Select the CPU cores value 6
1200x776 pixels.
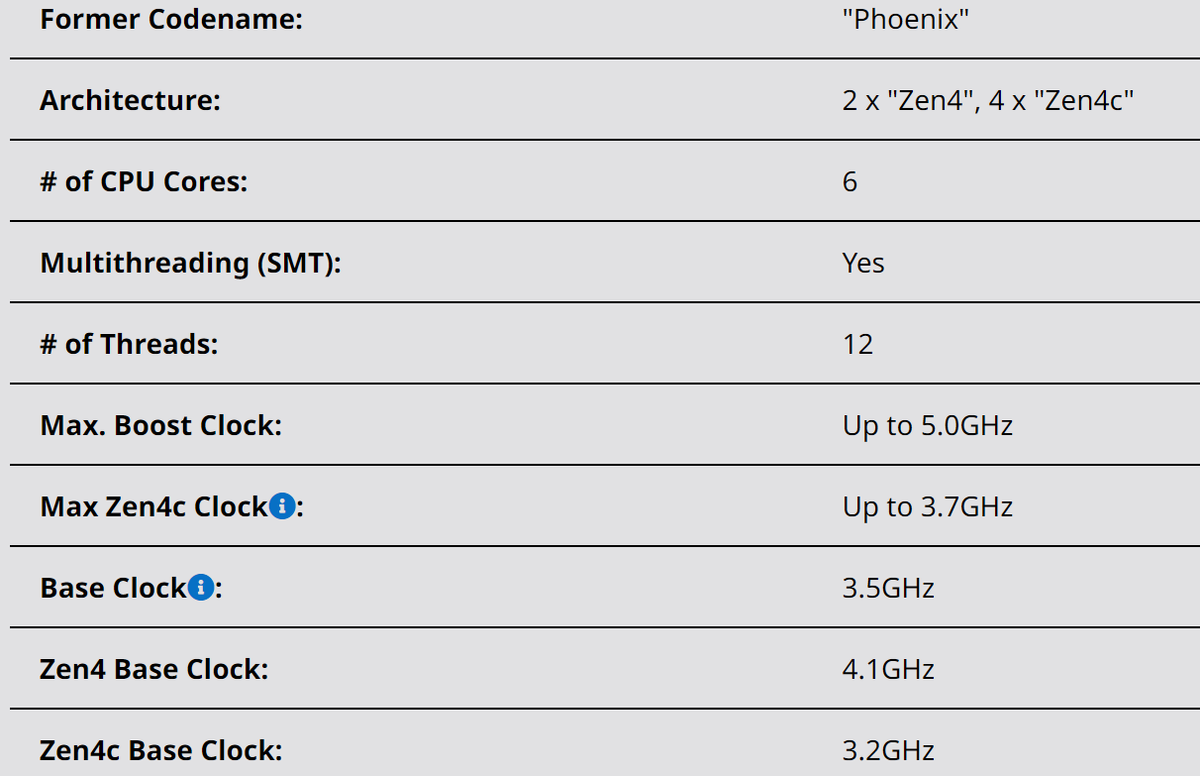(x=850, y=182)
